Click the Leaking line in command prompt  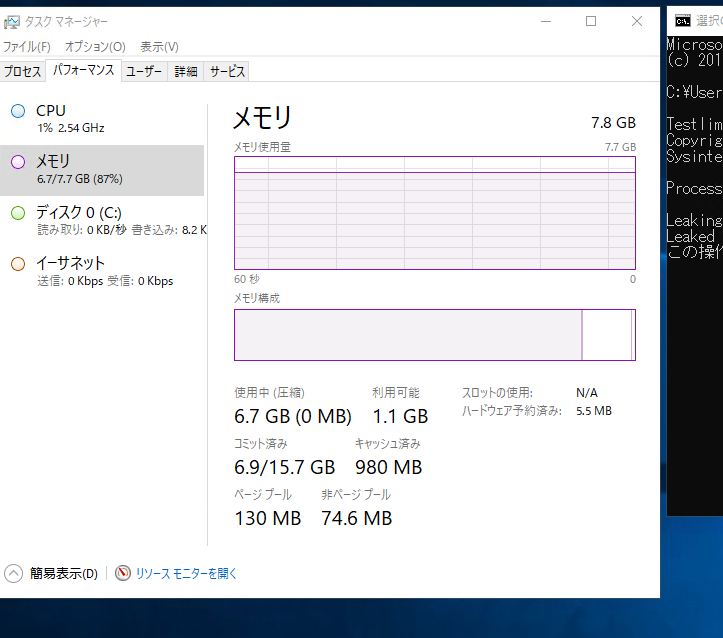694,220
